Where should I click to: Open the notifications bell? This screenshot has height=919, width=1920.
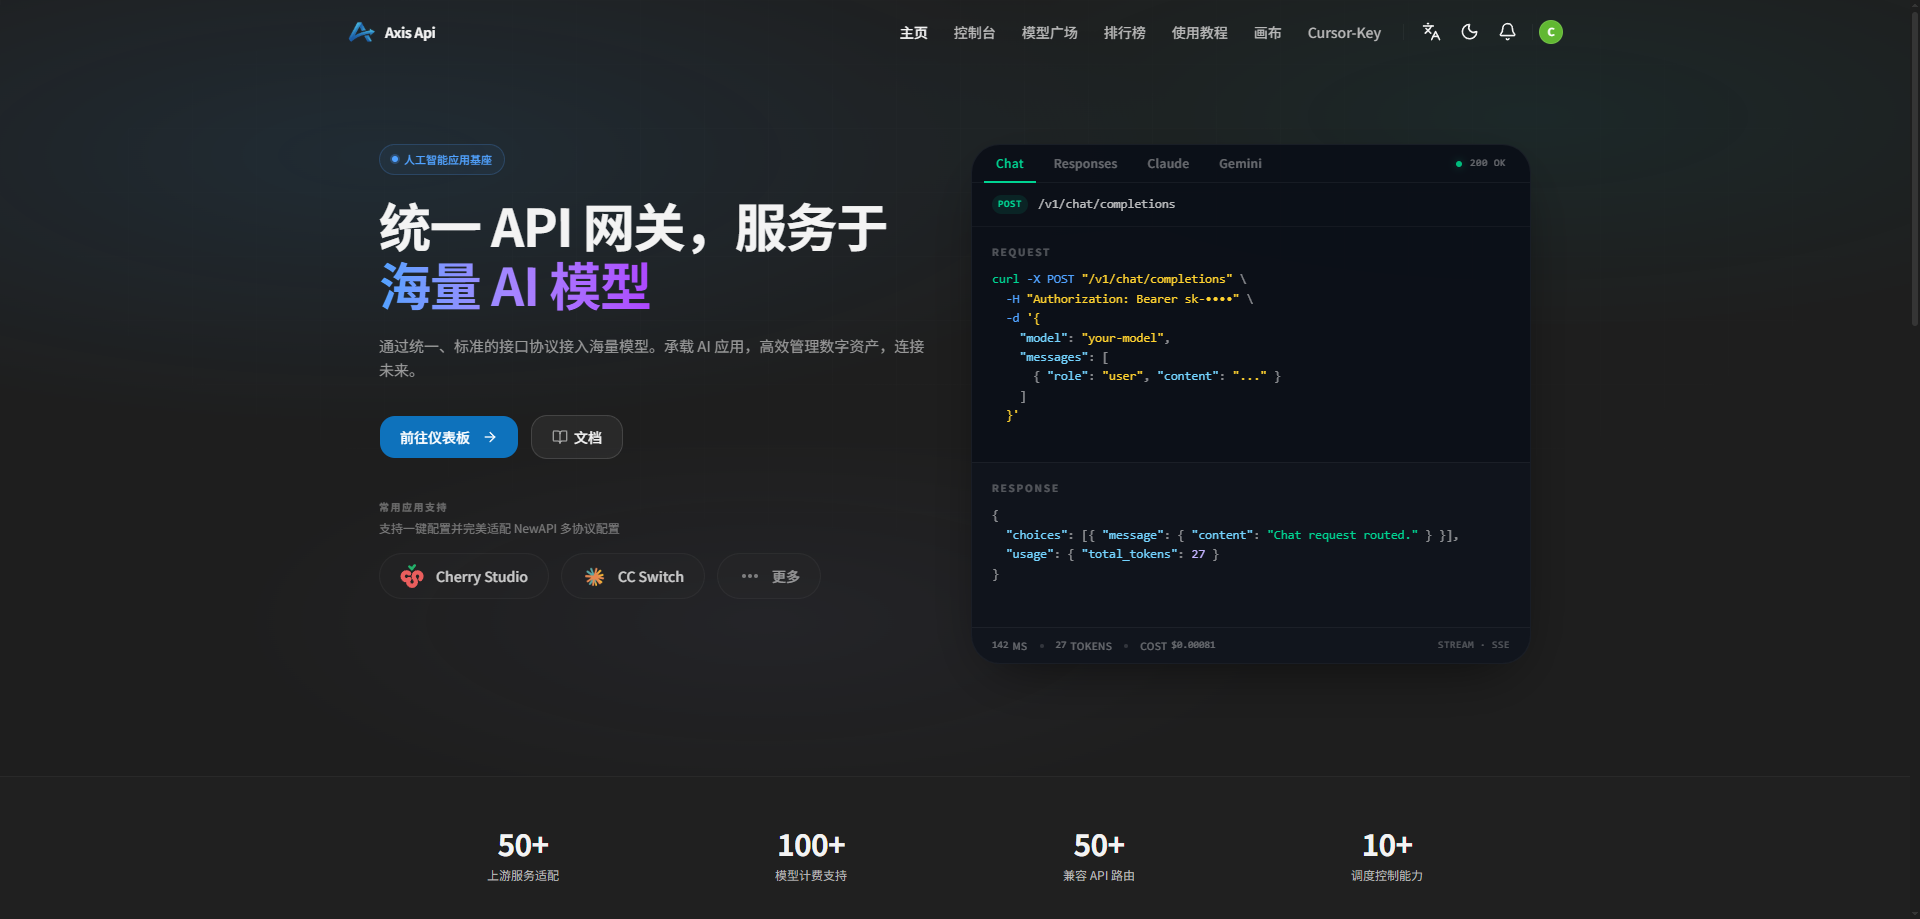1507,32
